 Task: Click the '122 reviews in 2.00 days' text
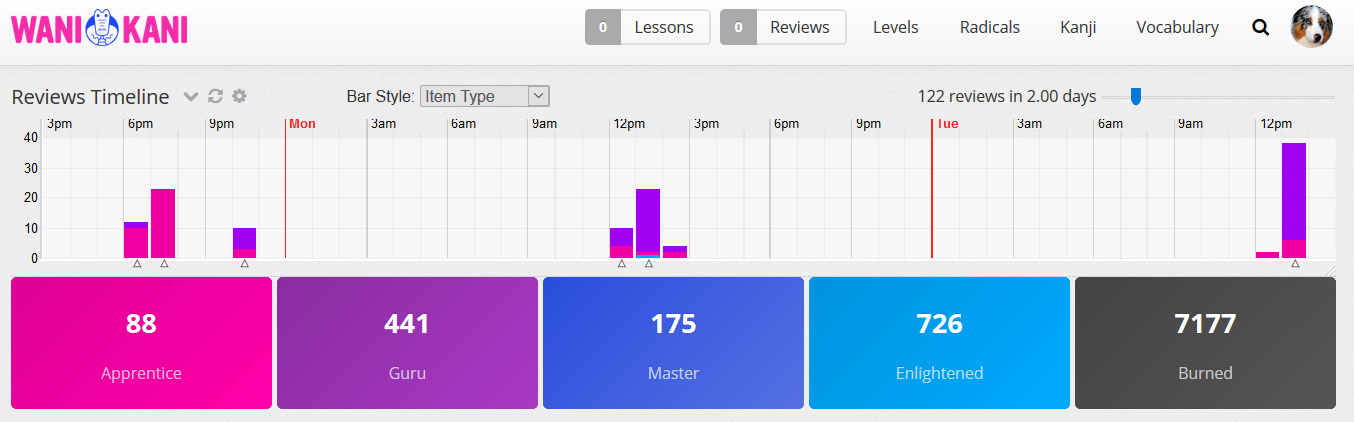tap(1007, 97)
